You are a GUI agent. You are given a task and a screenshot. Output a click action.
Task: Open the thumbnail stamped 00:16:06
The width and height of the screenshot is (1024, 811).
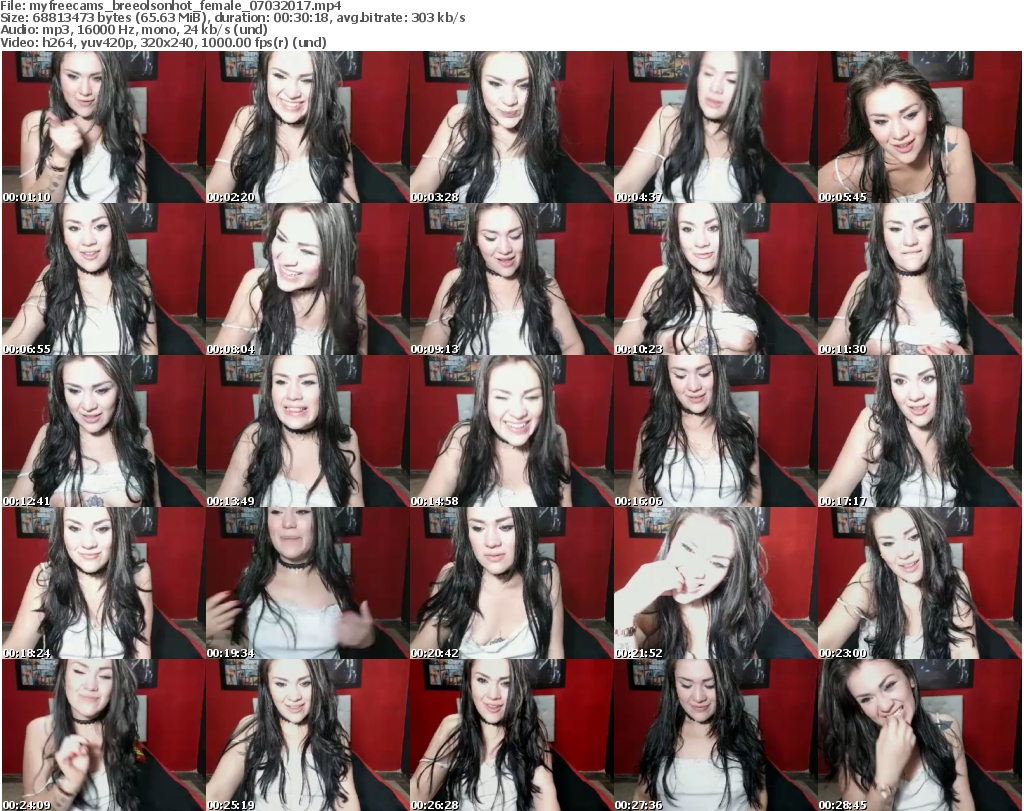tap(715, 431)
